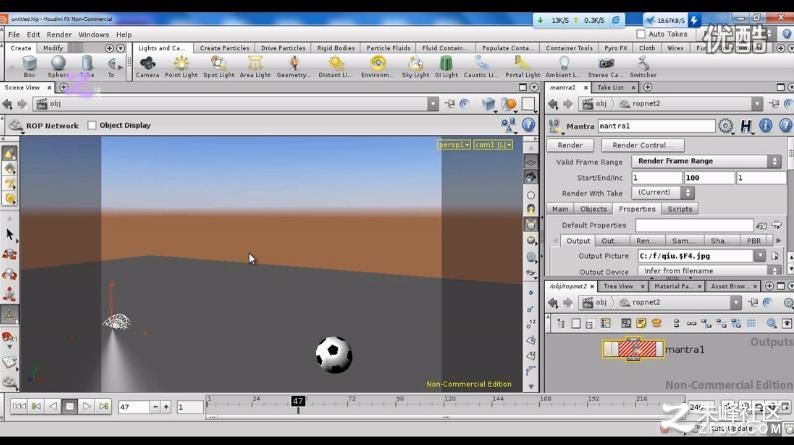Create a Sky Light
Viewport: 794px width, 445px height.
pyautogui.click(x=415, y=67)
